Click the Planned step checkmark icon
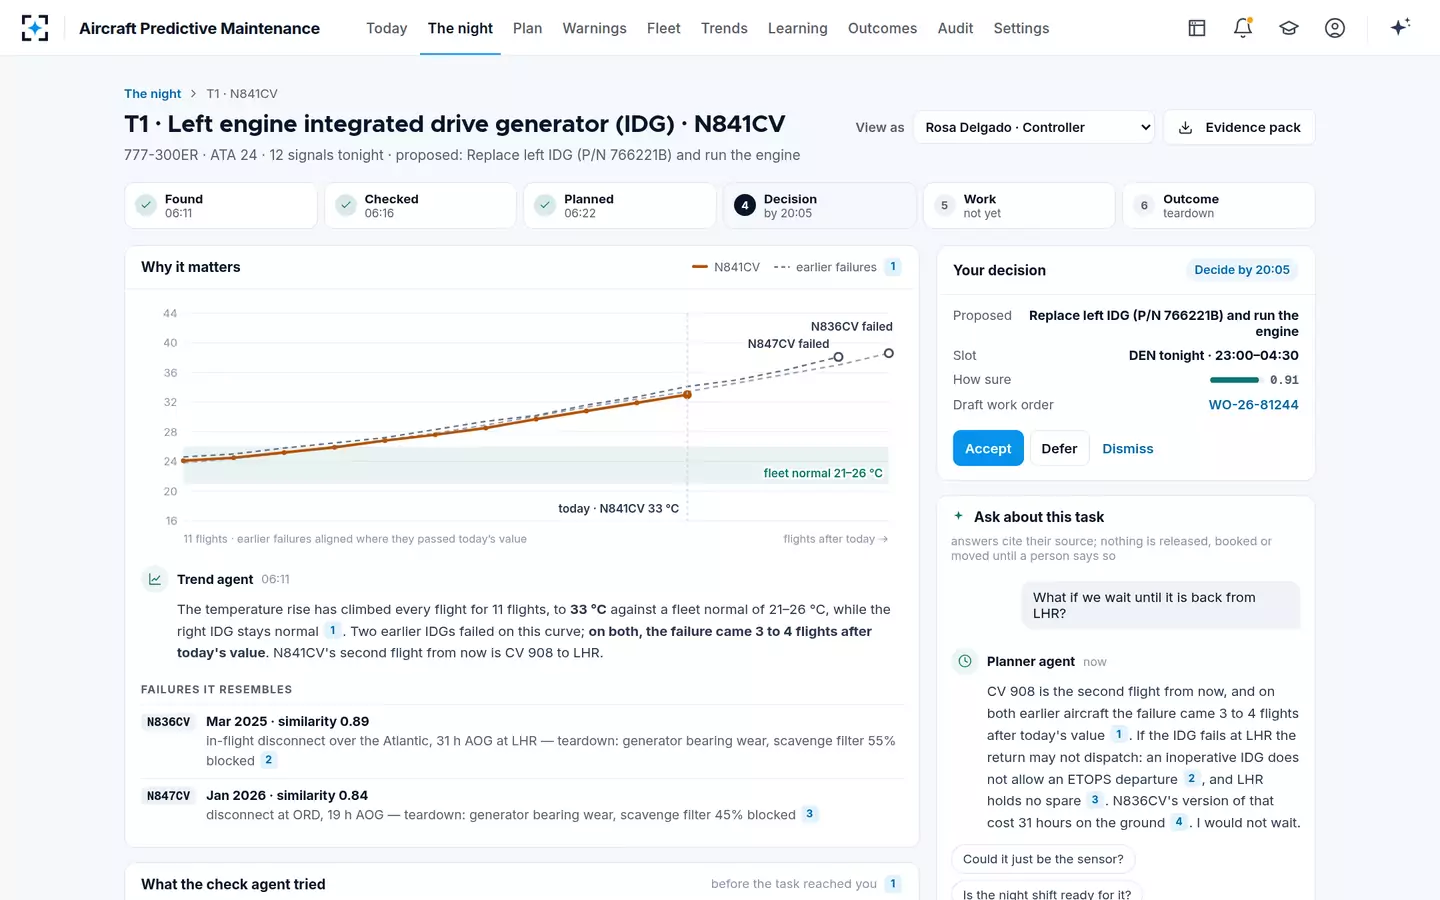 point(545,205)
